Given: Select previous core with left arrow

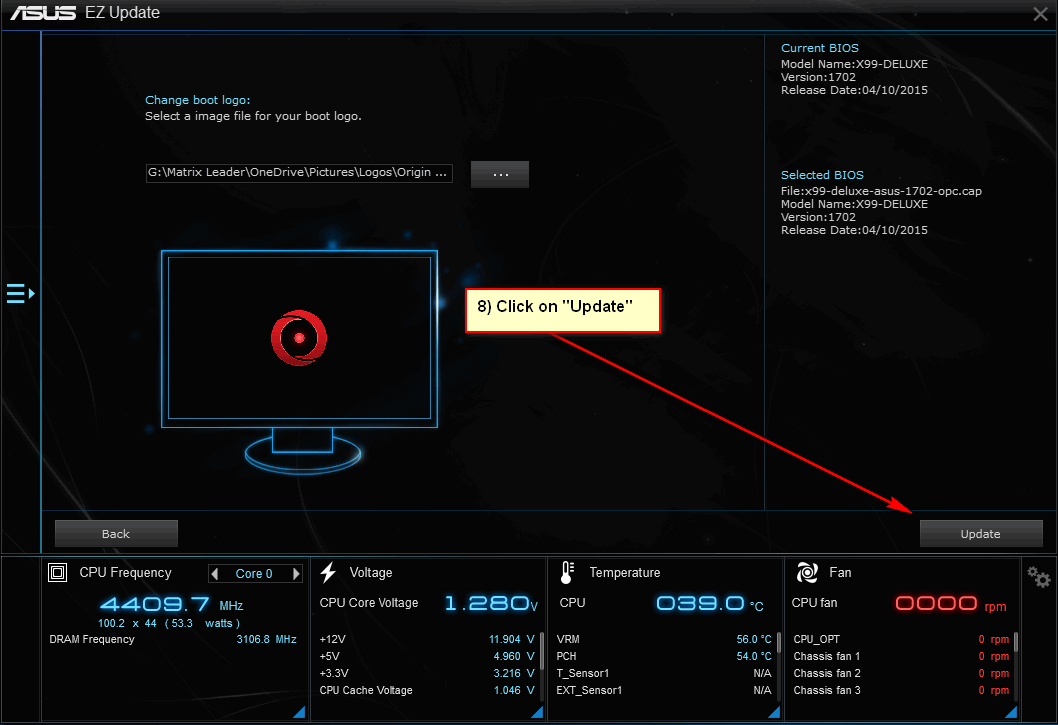Looking at the screenshot, I should (215, 574).
